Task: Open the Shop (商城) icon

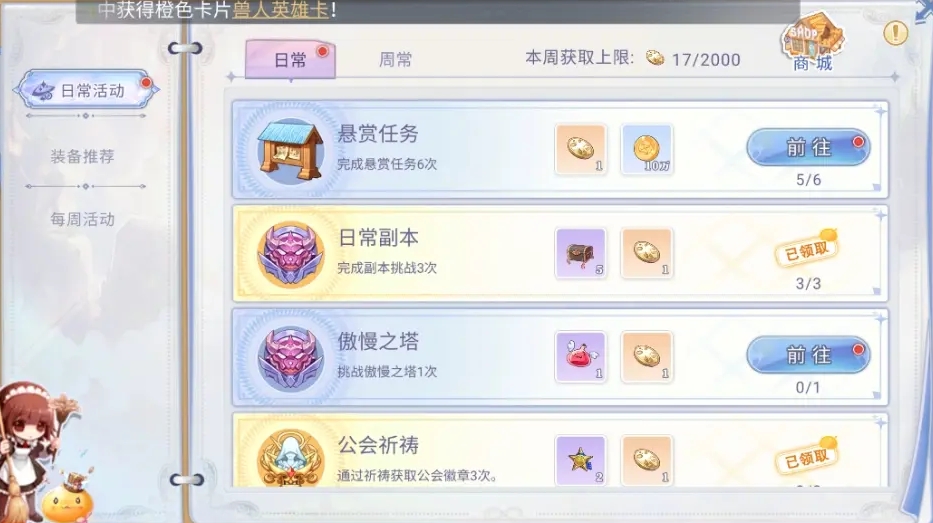Action: pos(812,42)
